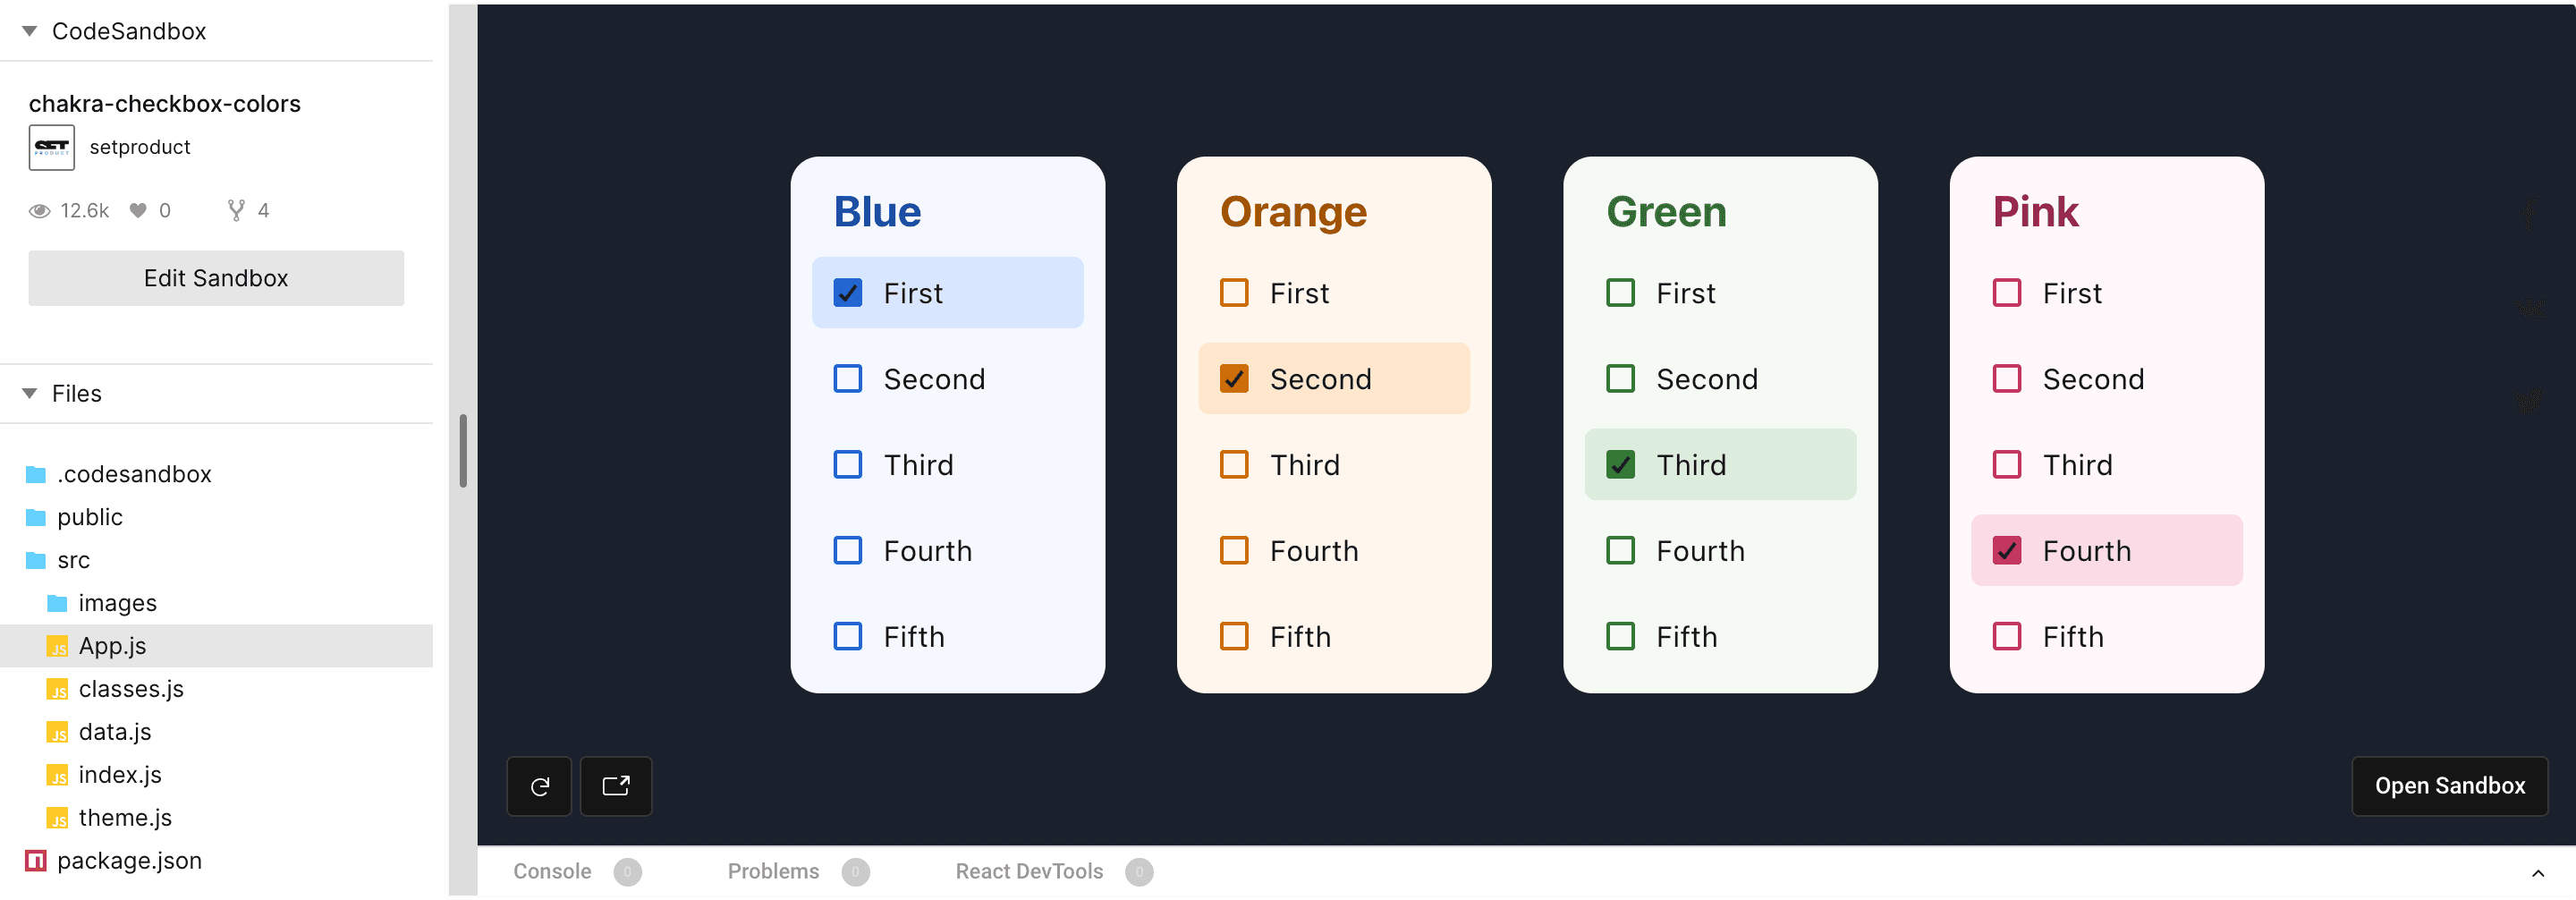Image resolution: width=2576 pixels, height=900 pixels.
Task: Uncheck the Blue First checkbox
Action: pyautogui.click(x=848, y=293)
